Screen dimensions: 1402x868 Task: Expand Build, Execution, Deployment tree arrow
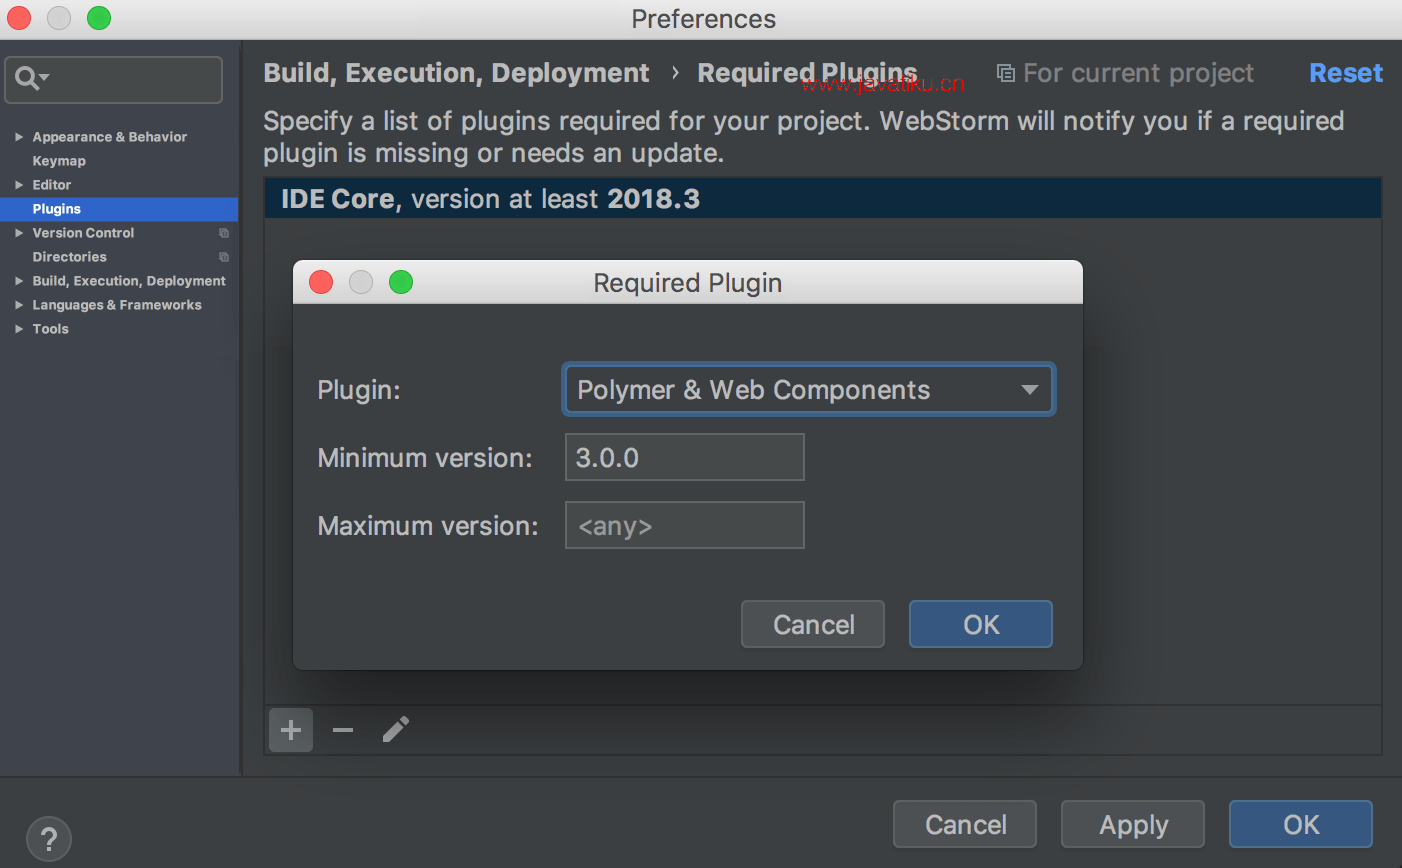coord(19,281)
